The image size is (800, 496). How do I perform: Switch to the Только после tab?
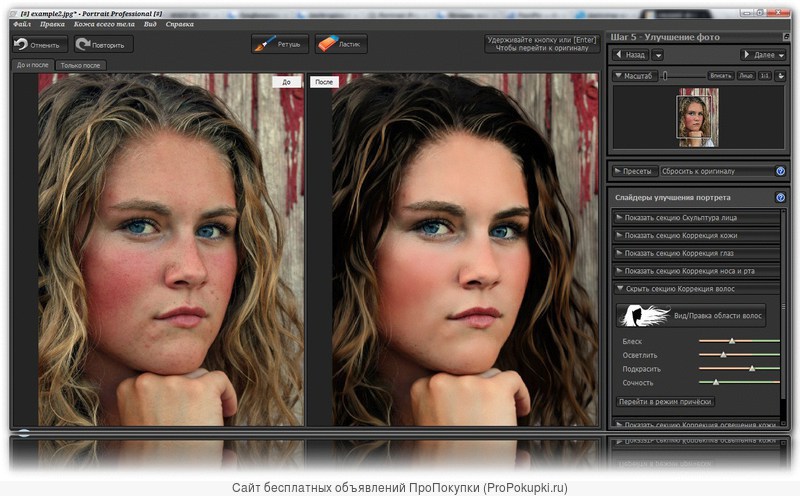click(x=81, y=65)
